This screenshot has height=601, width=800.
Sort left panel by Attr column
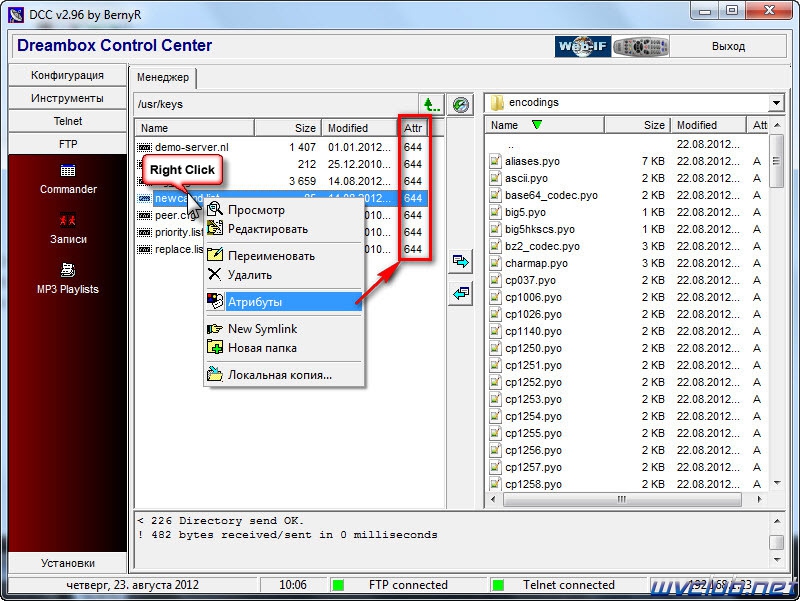pos(413,128)
